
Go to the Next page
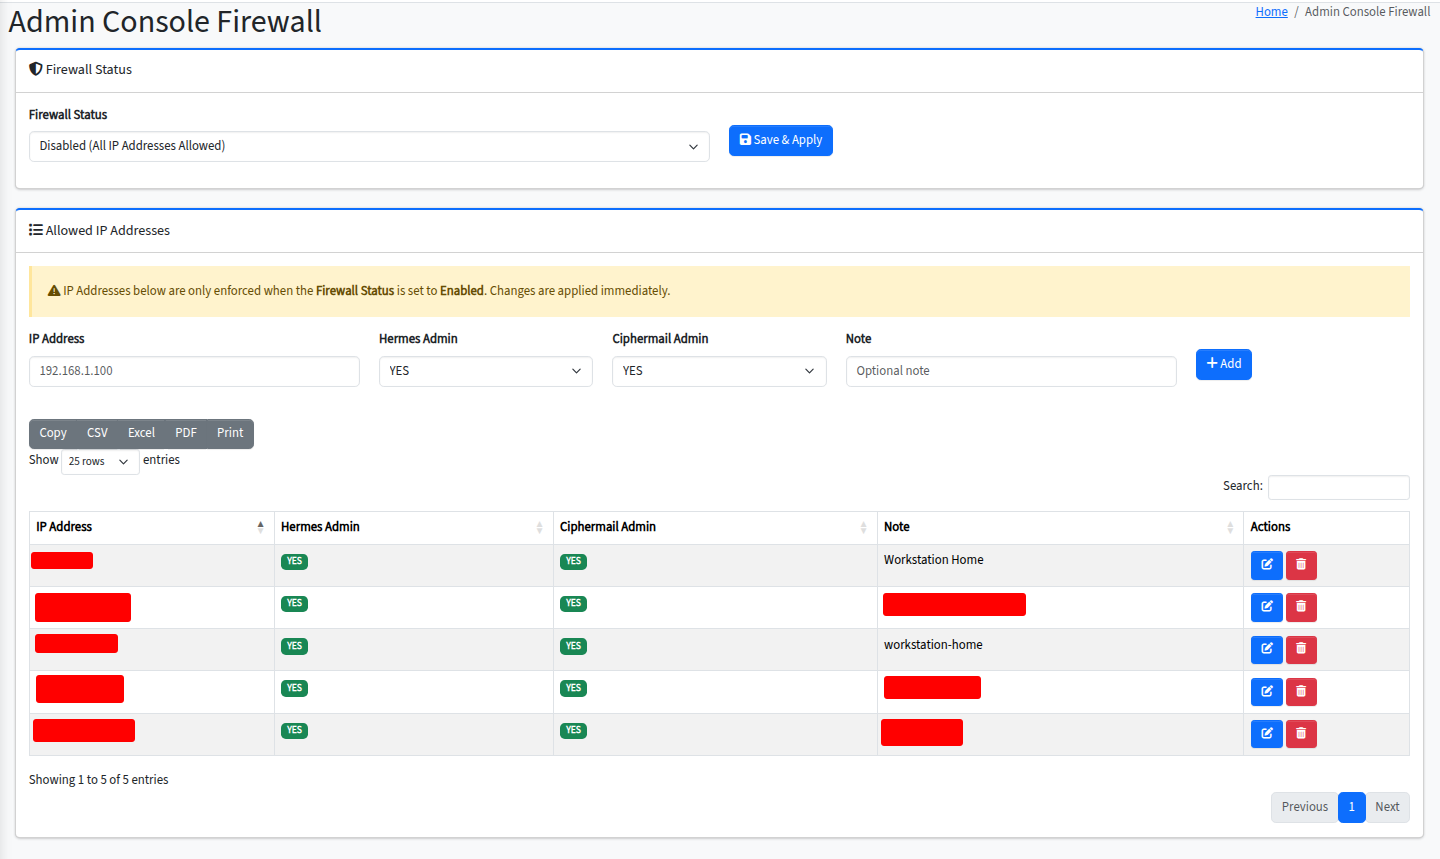(x=1387, y=807)
